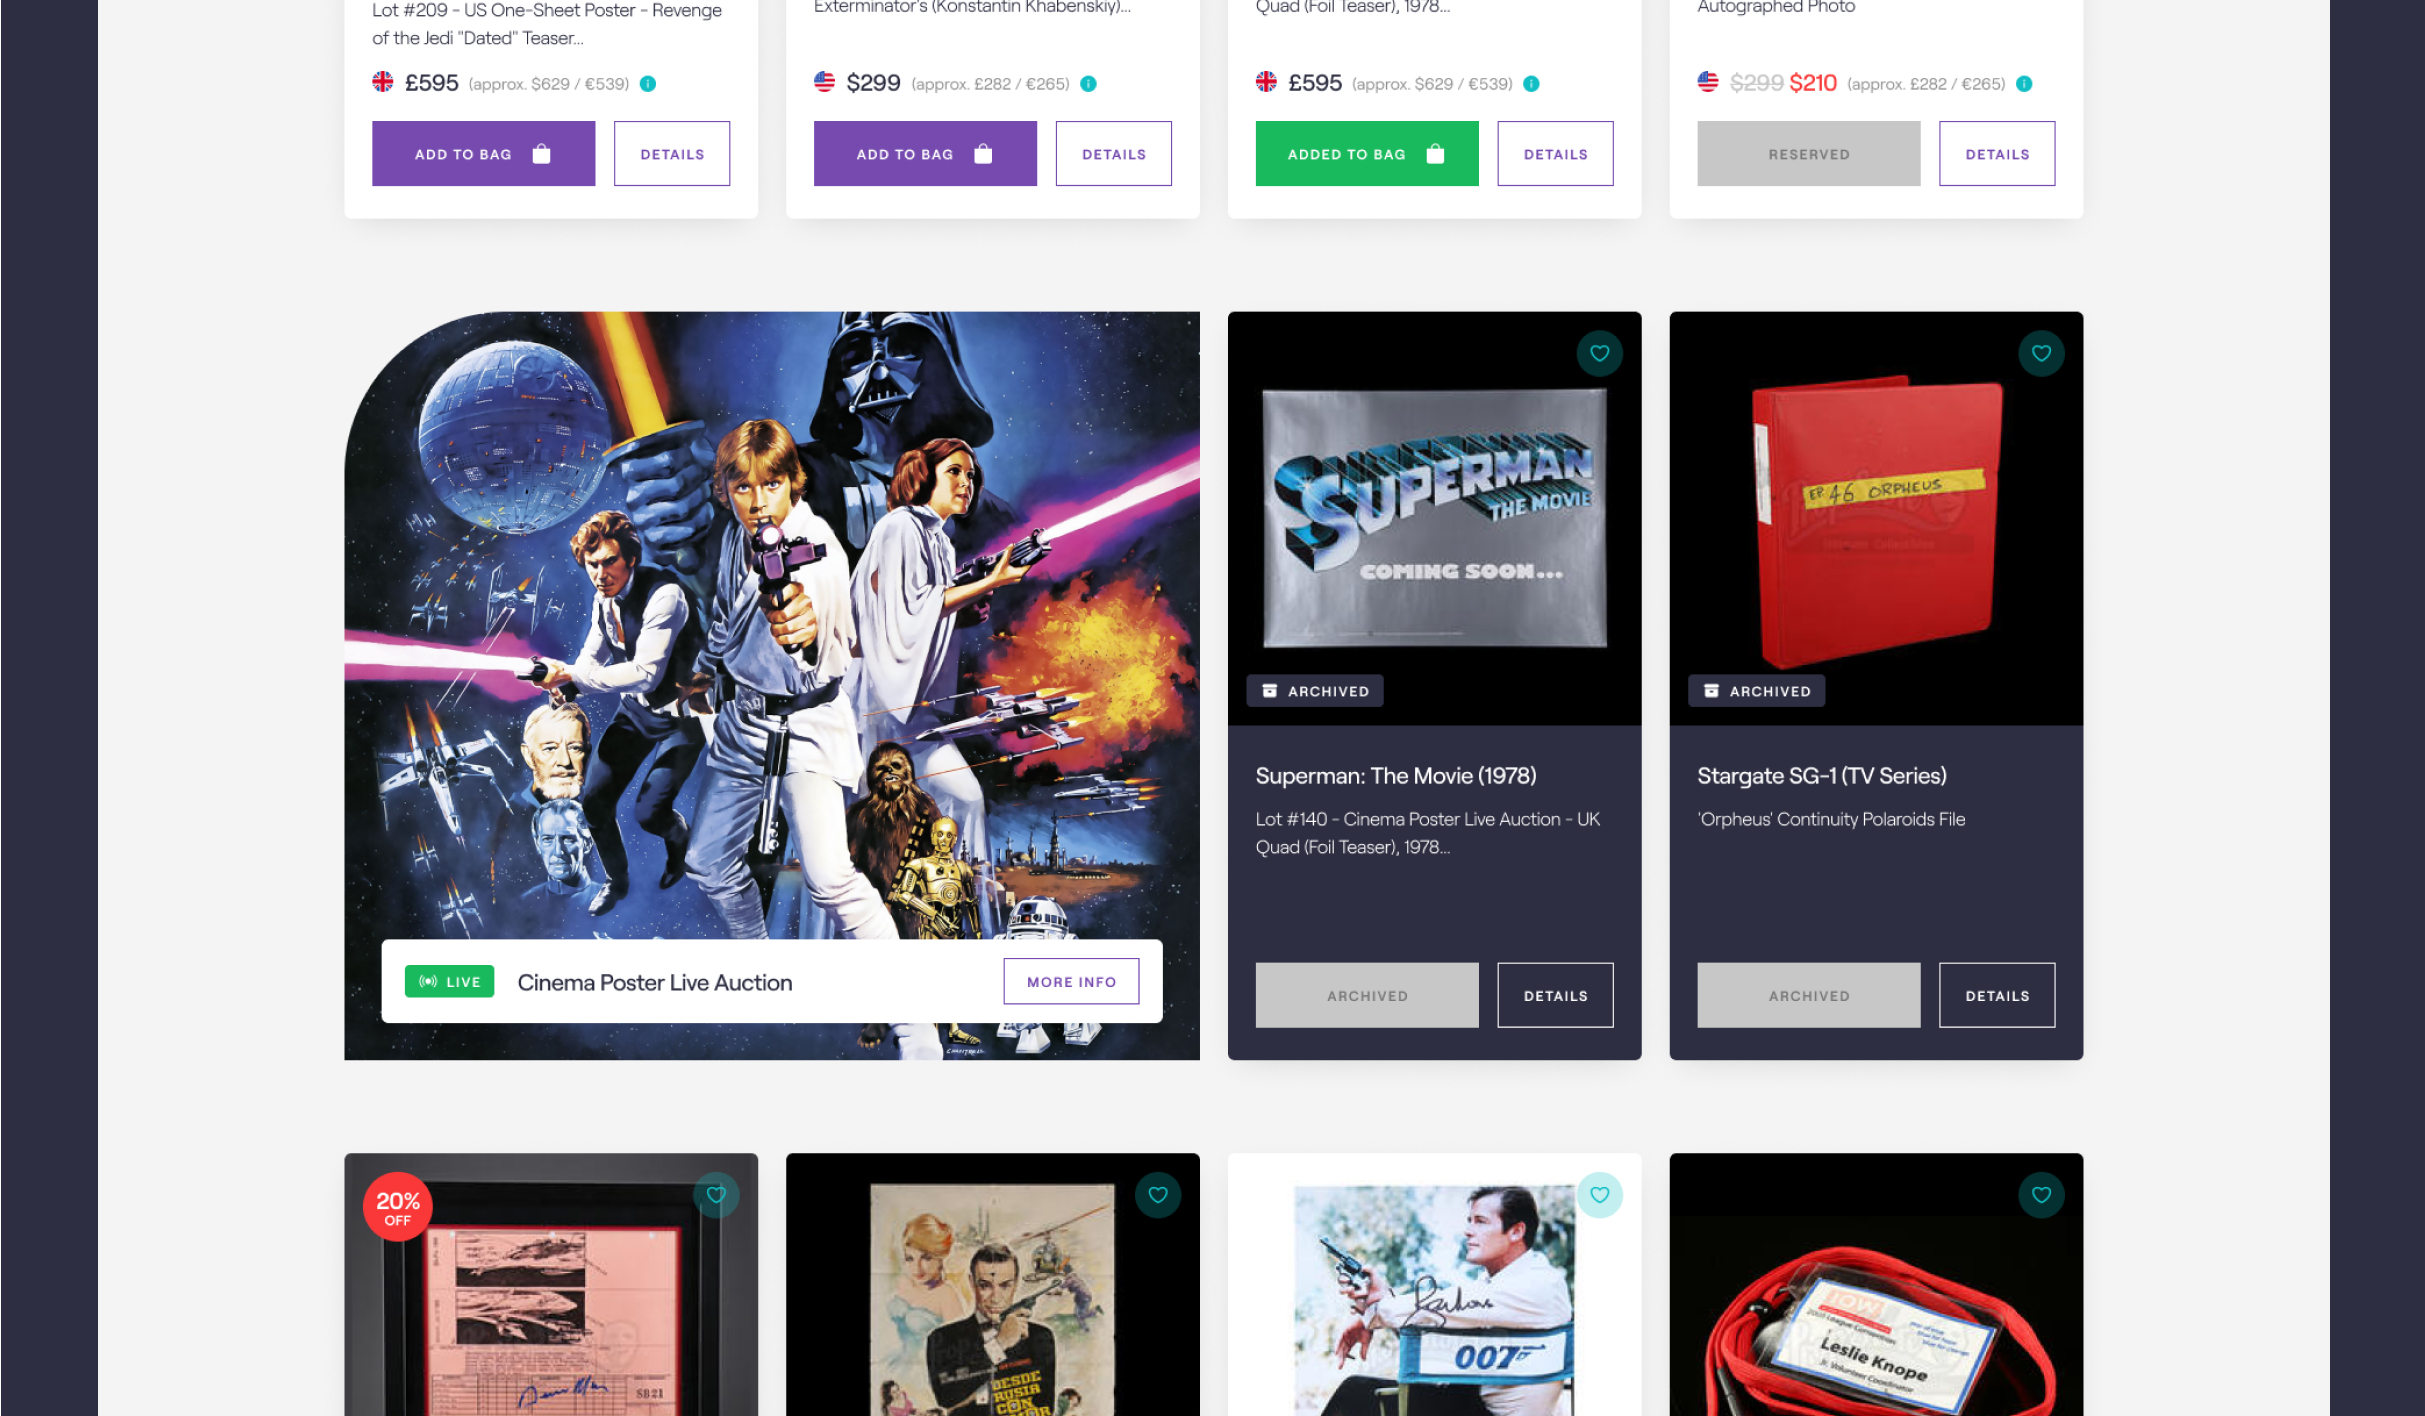
Task: Click info icon beside £595 Jedi poster price
Action: pyautogui.click(x=648, y=84)
